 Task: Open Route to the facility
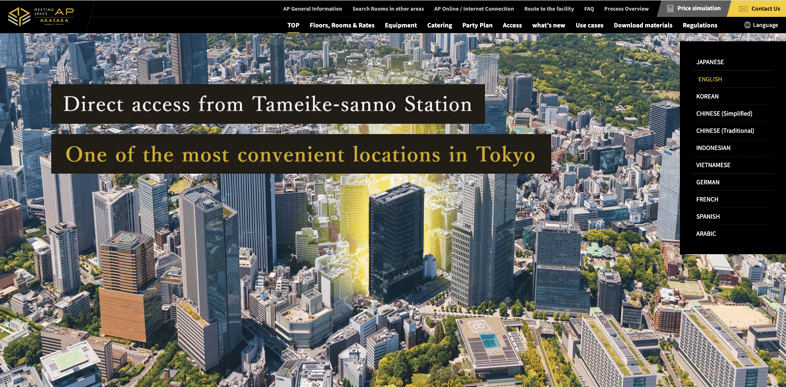click(x=549, y=9)
